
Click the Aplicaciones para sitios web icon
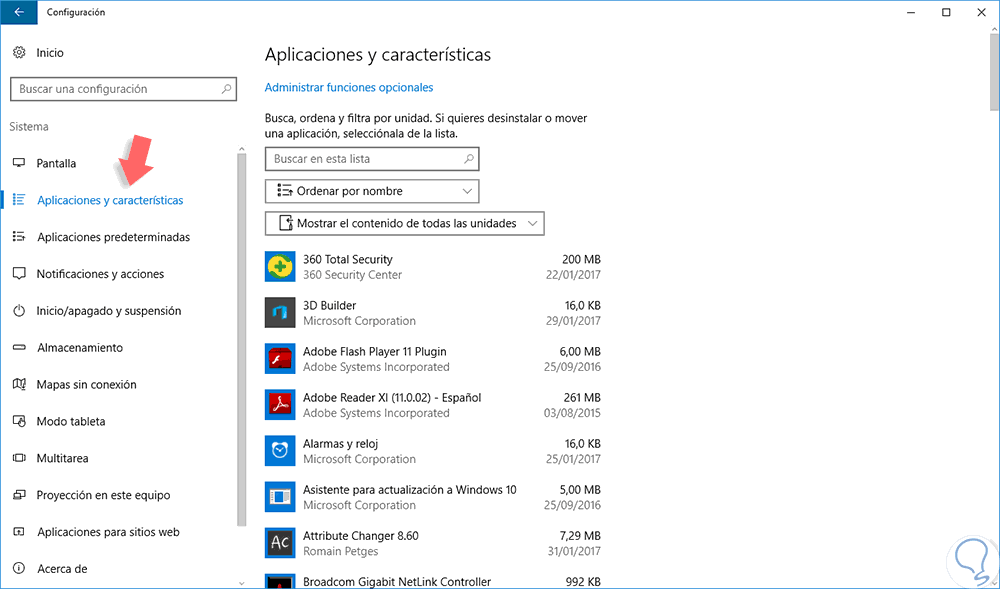pyautogui.click(x=19, y=532)
